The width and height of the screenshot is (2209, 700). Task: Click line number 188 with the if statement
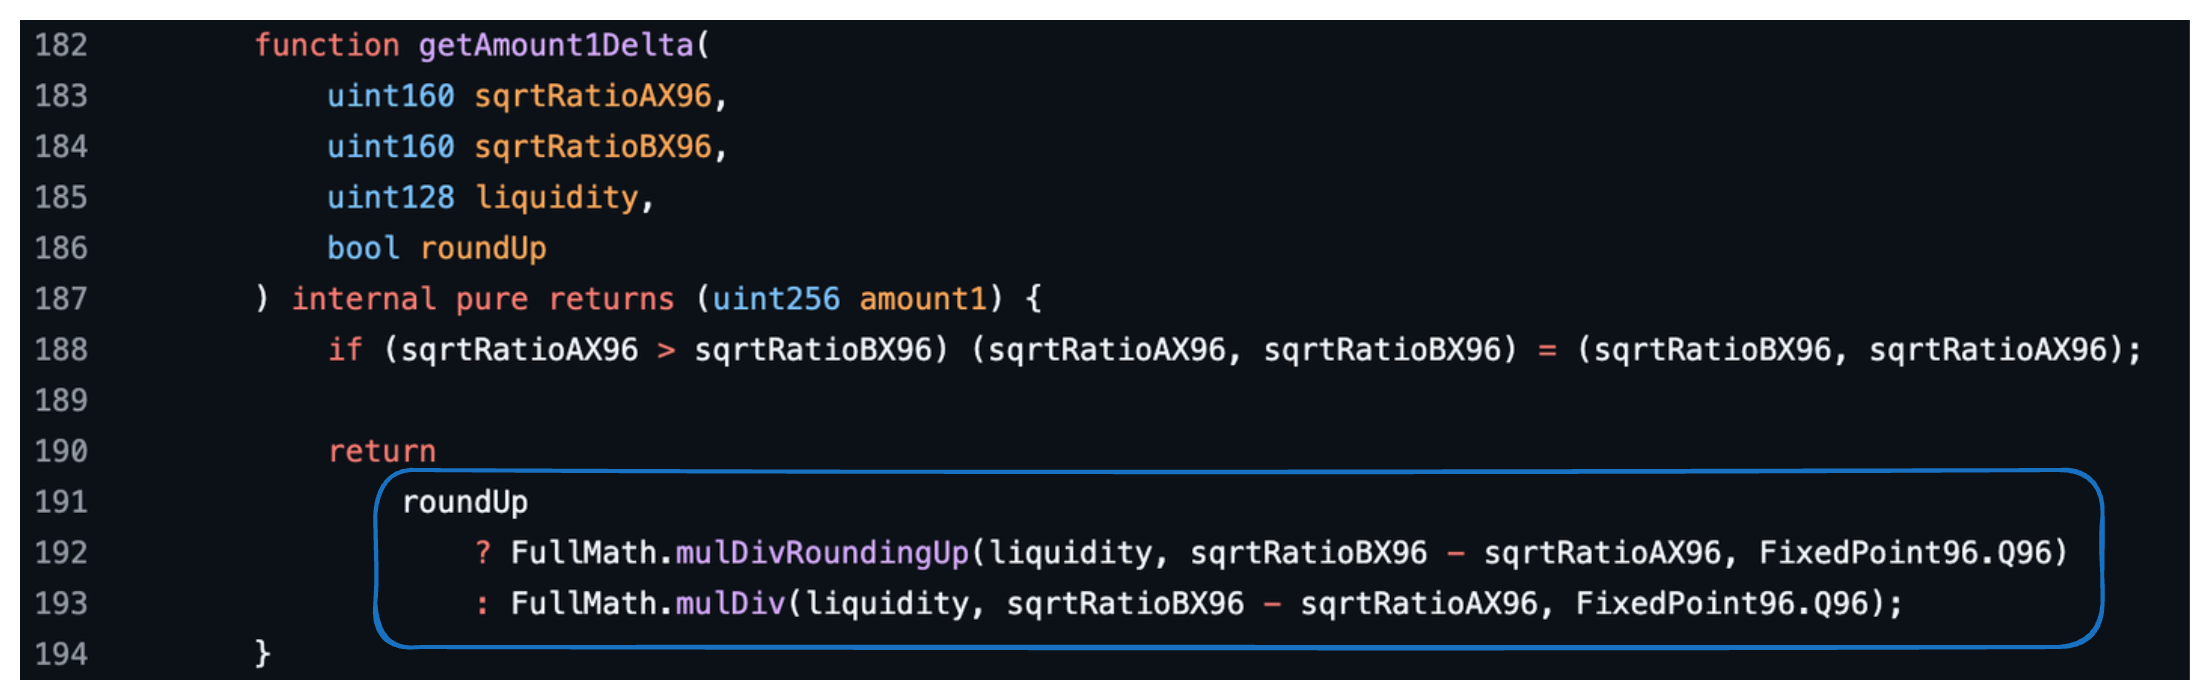(x=61, y=350)
